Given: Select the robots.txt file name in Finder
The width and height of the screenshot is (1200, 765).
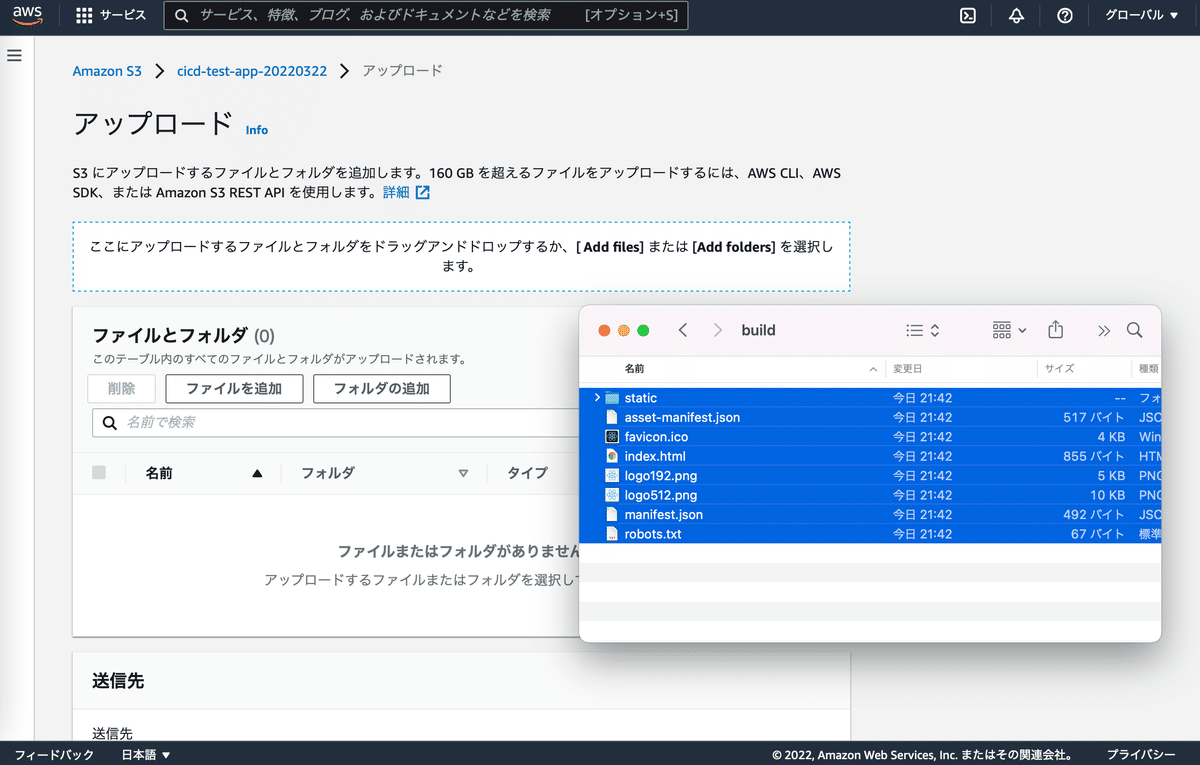Looking at the screenshot, I should coord(653,534).
